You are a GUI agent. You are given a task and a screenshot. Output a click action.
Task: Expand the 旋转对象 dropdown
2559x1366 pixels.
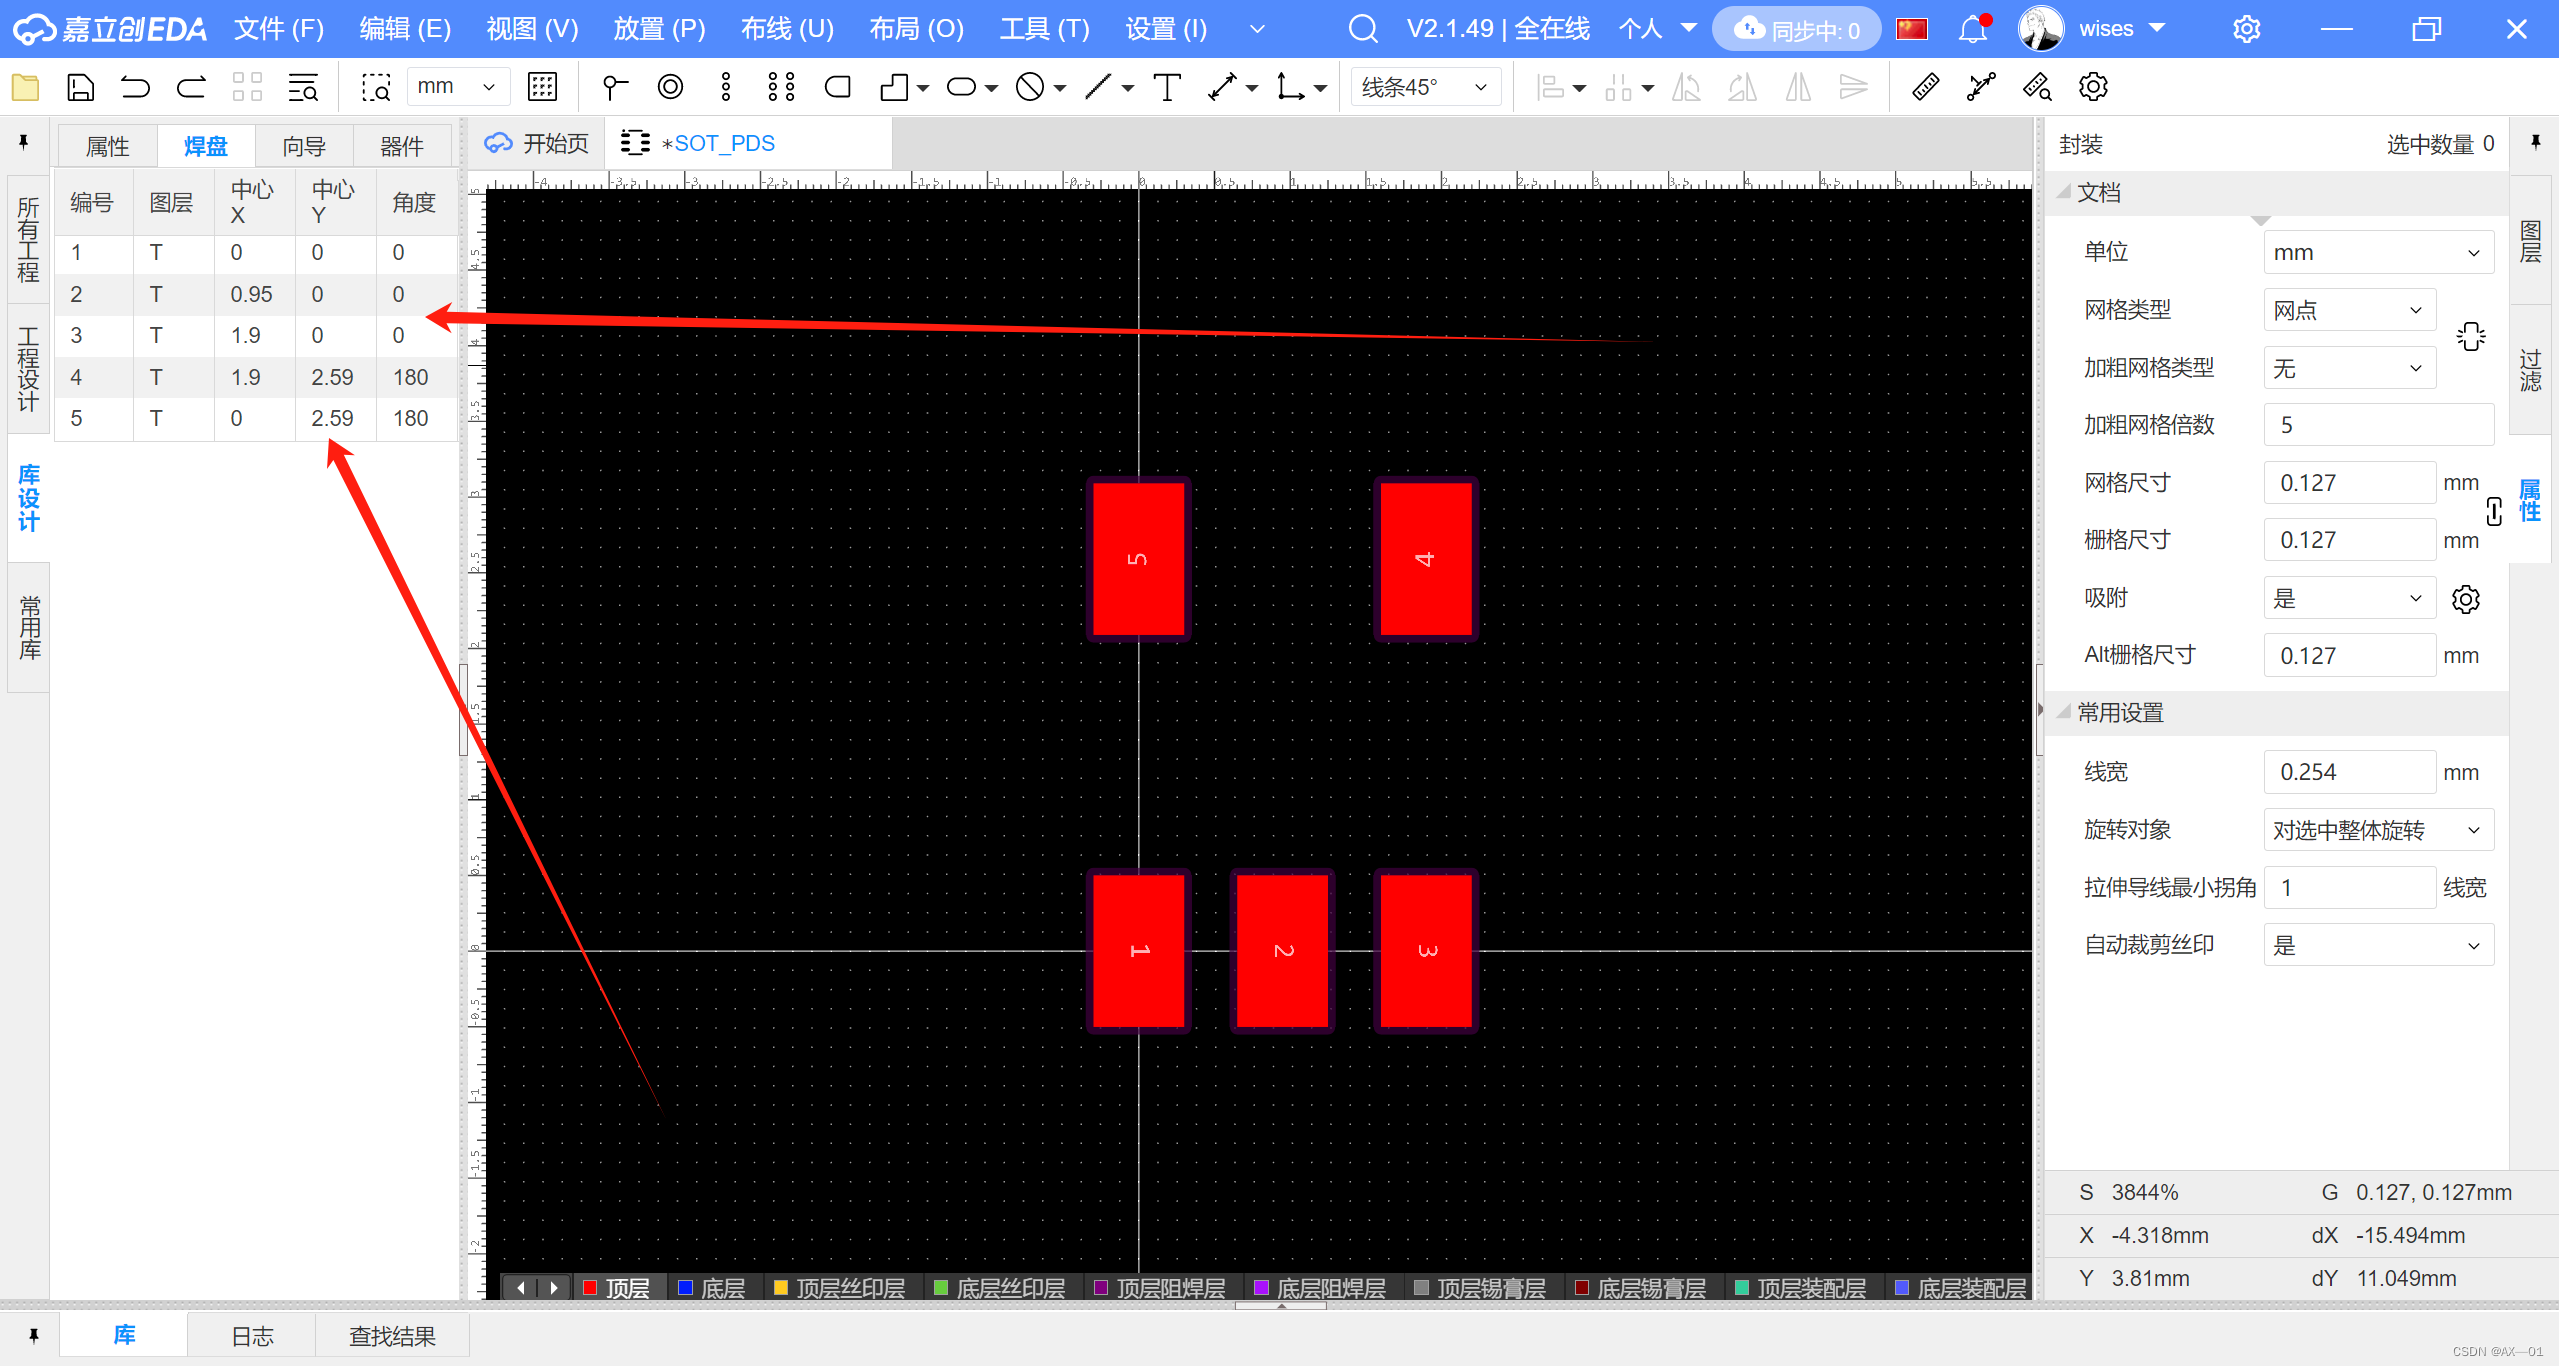pos(2377,830)
